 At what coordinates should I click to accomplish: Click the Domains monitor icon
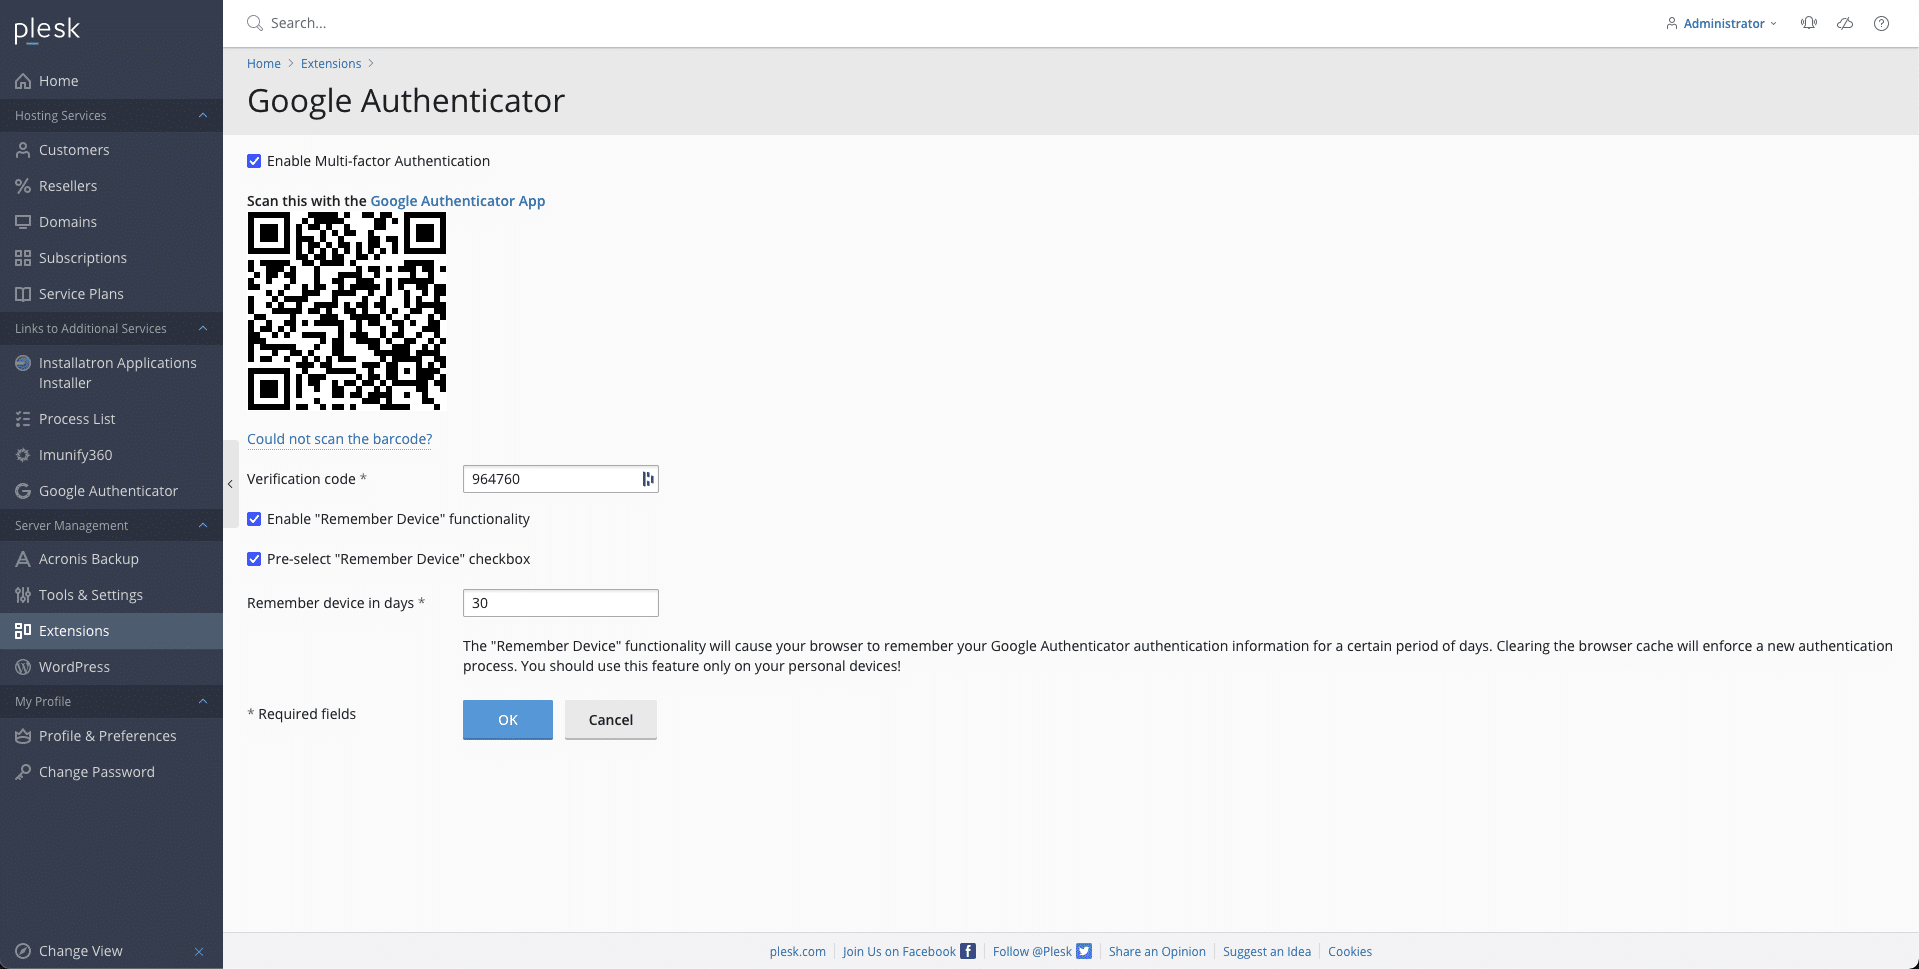(23, 222)
